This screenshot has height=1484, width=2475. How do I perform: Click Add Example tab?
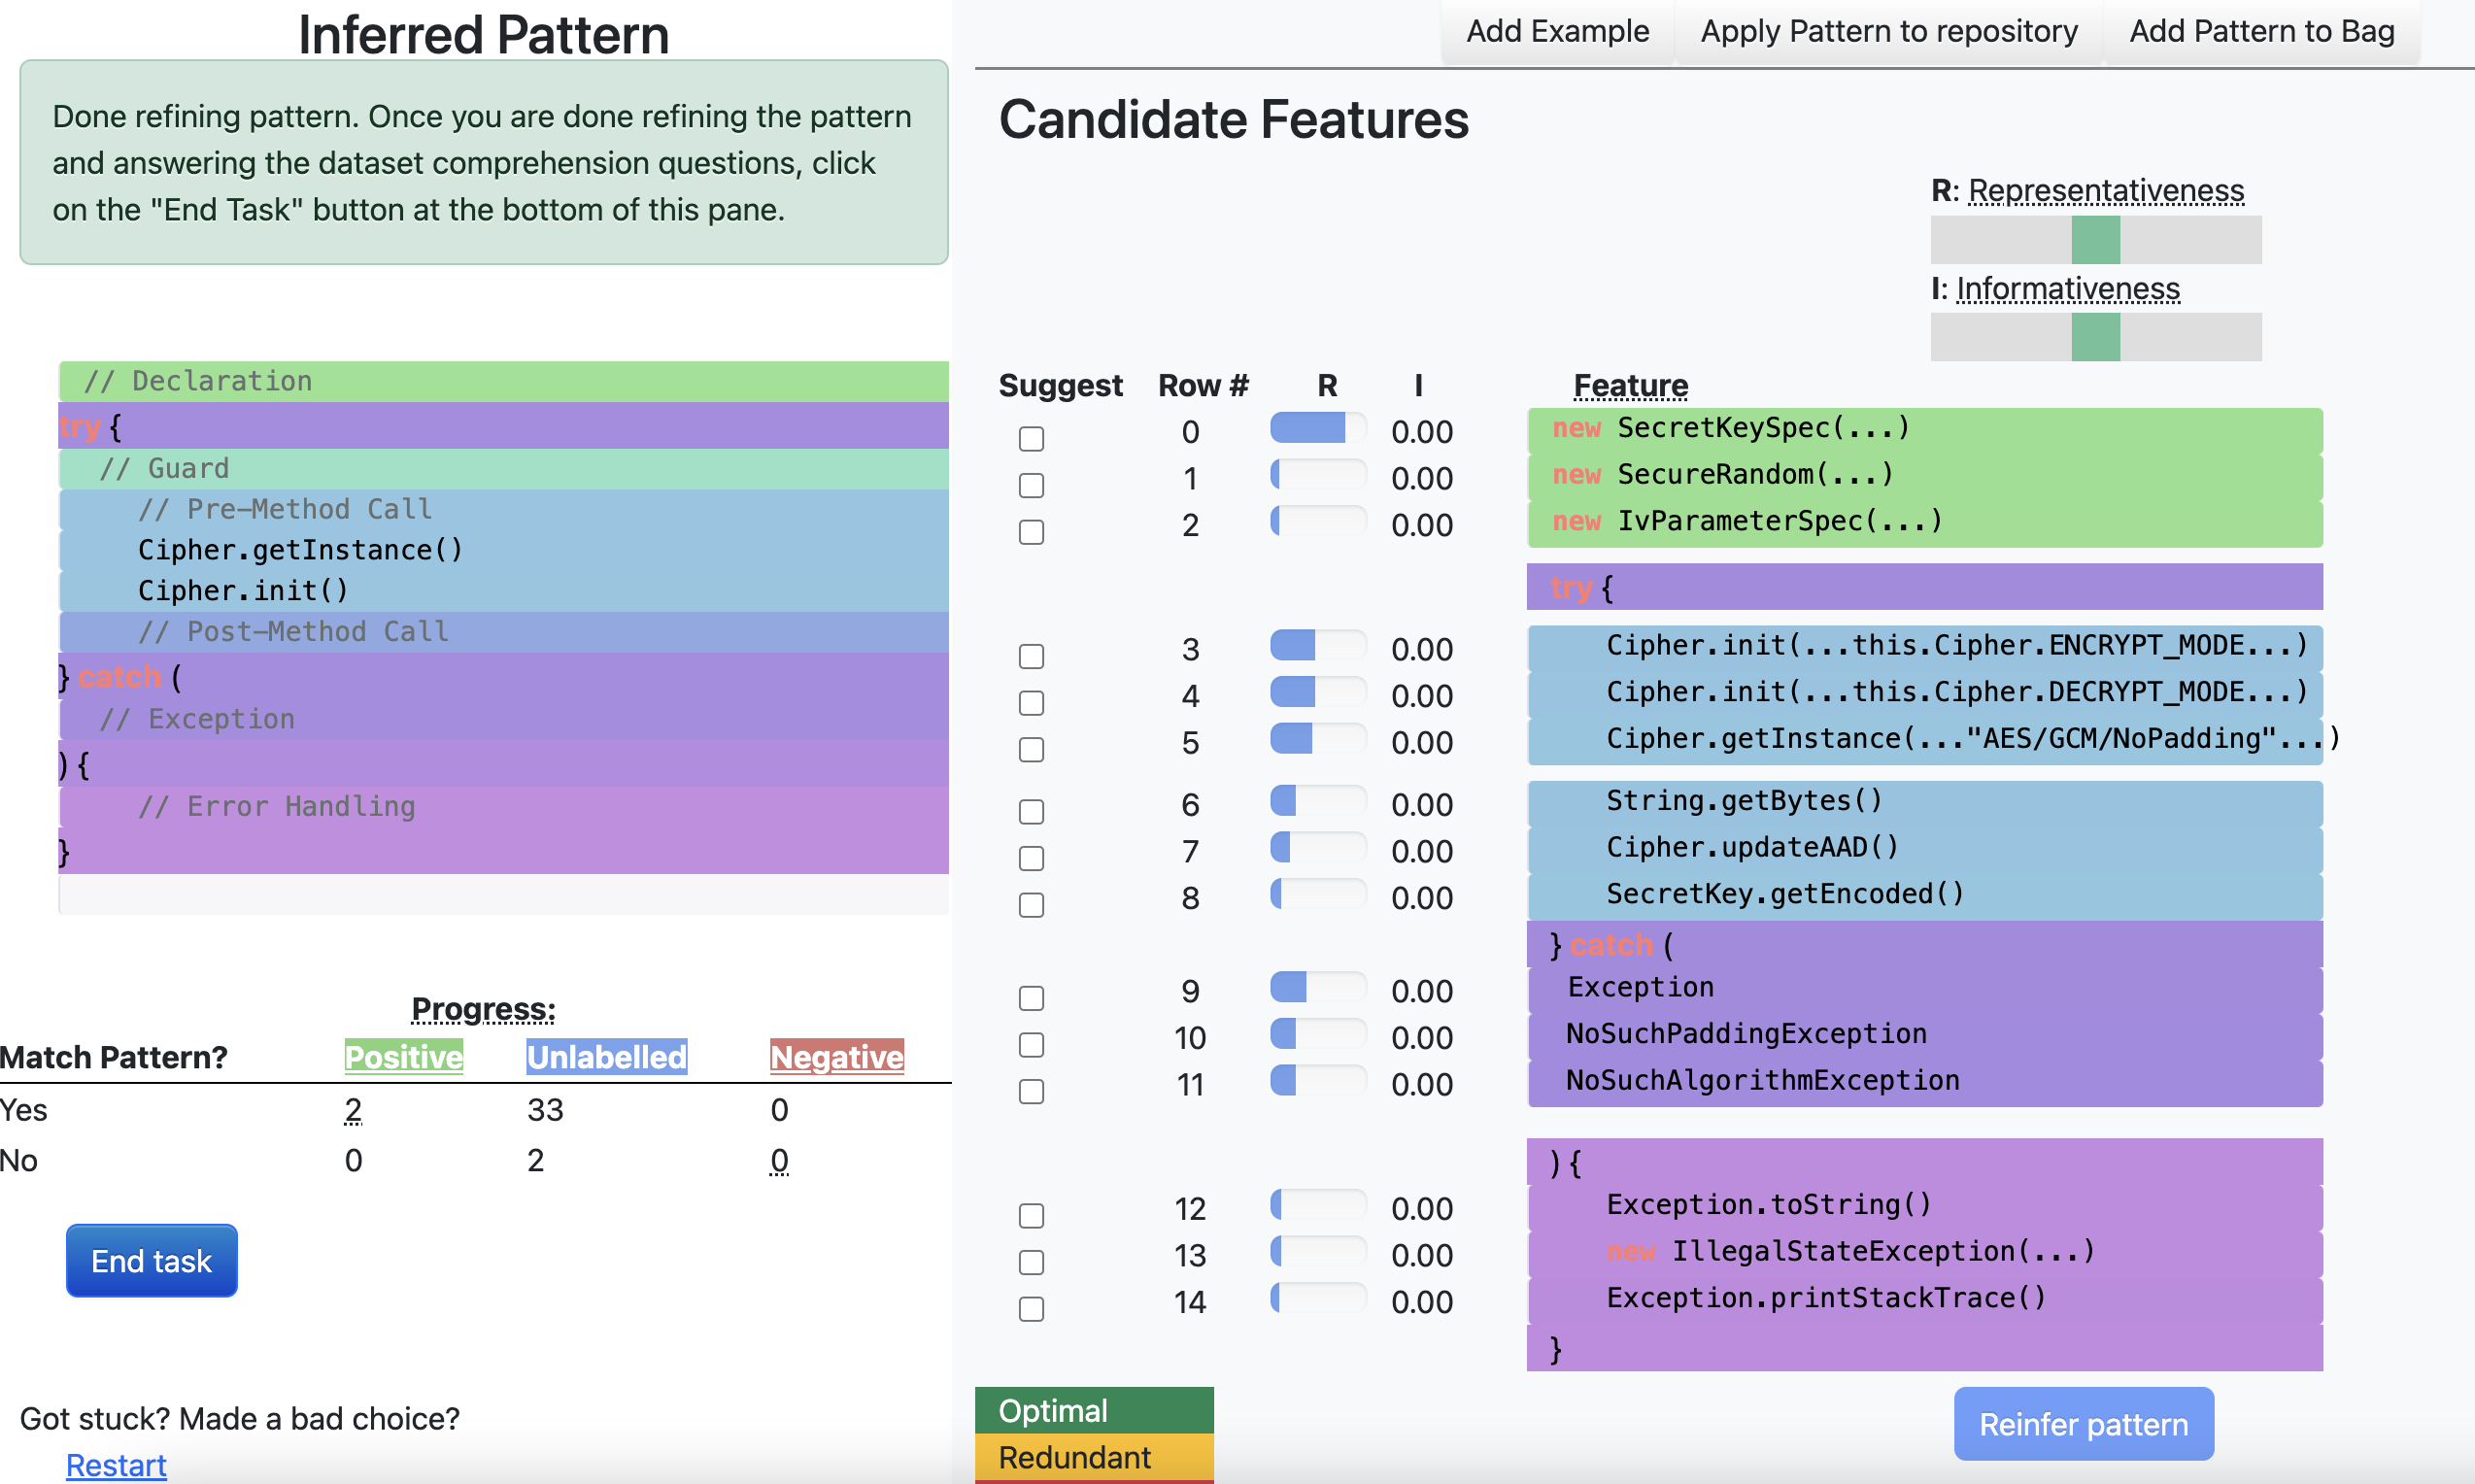pos(1557,32)
